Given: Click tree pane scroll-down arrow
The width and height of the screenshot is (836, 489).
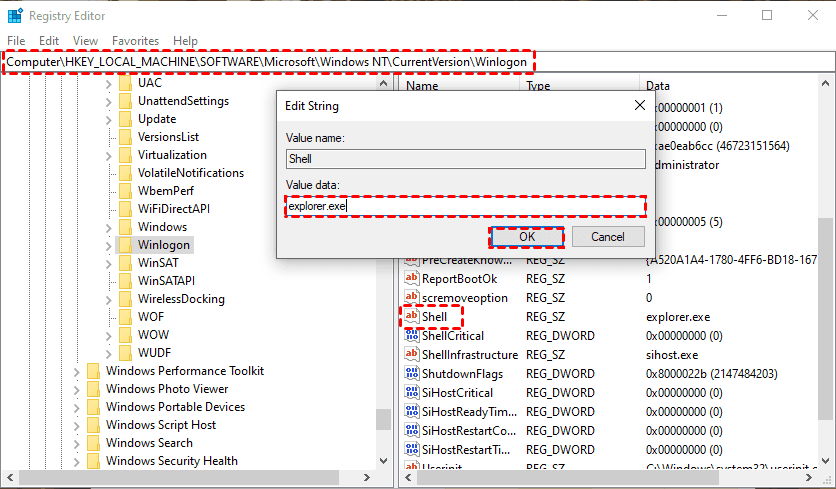Looking at the screenshot, I should tap(383, 460).
